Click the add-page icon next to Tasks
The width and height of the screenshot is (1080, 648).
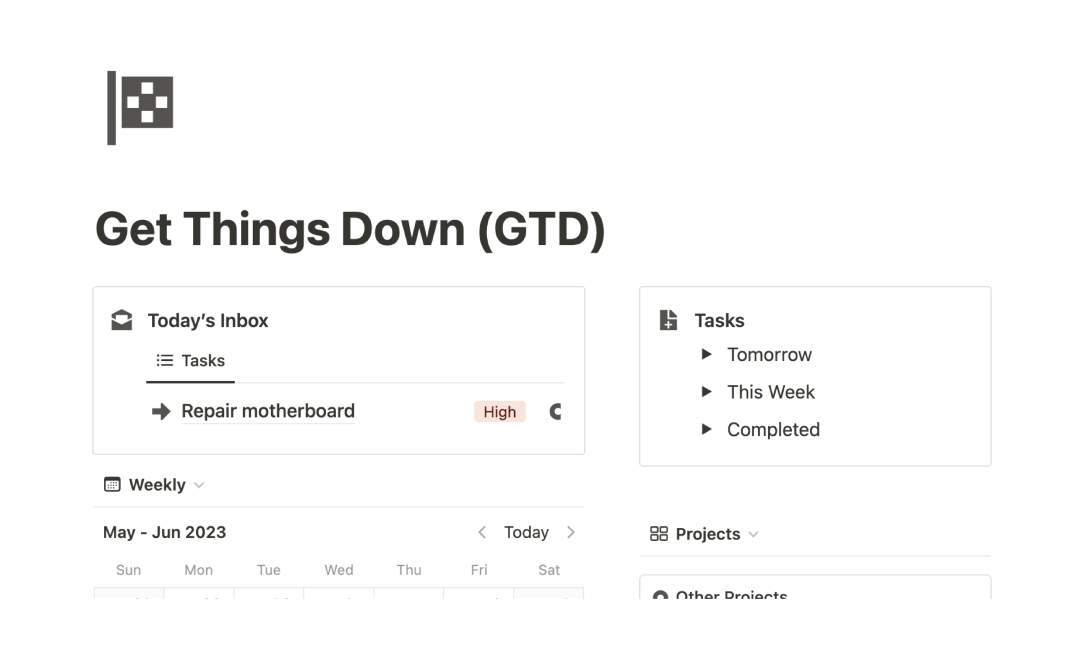pos(667,320)
